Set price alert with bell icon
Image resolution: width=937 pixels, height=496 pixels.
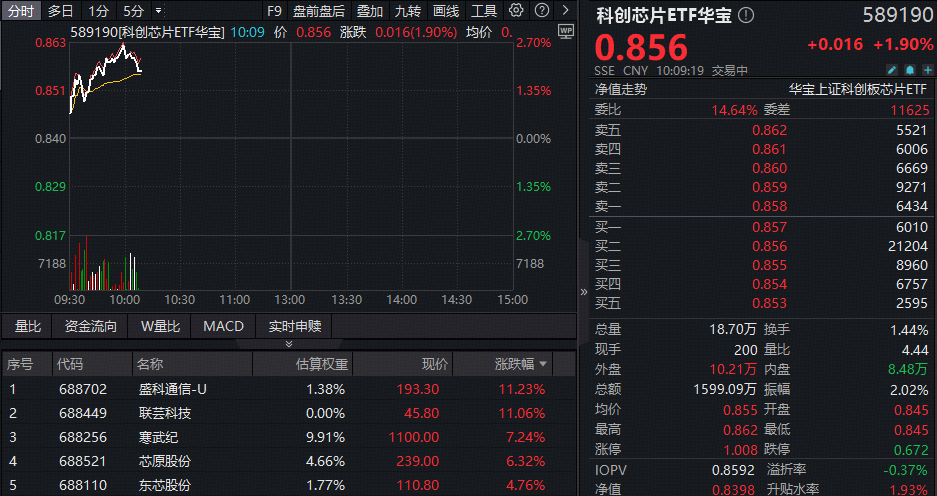coord(909,70)
